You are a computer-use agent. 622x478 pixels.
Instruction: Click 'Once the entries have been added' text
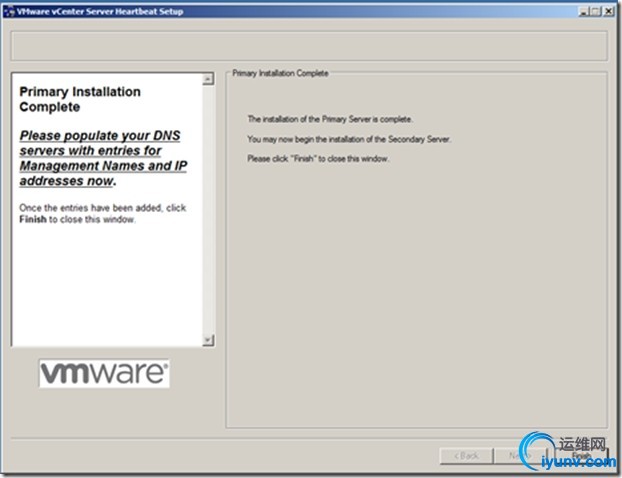[102, 213]
